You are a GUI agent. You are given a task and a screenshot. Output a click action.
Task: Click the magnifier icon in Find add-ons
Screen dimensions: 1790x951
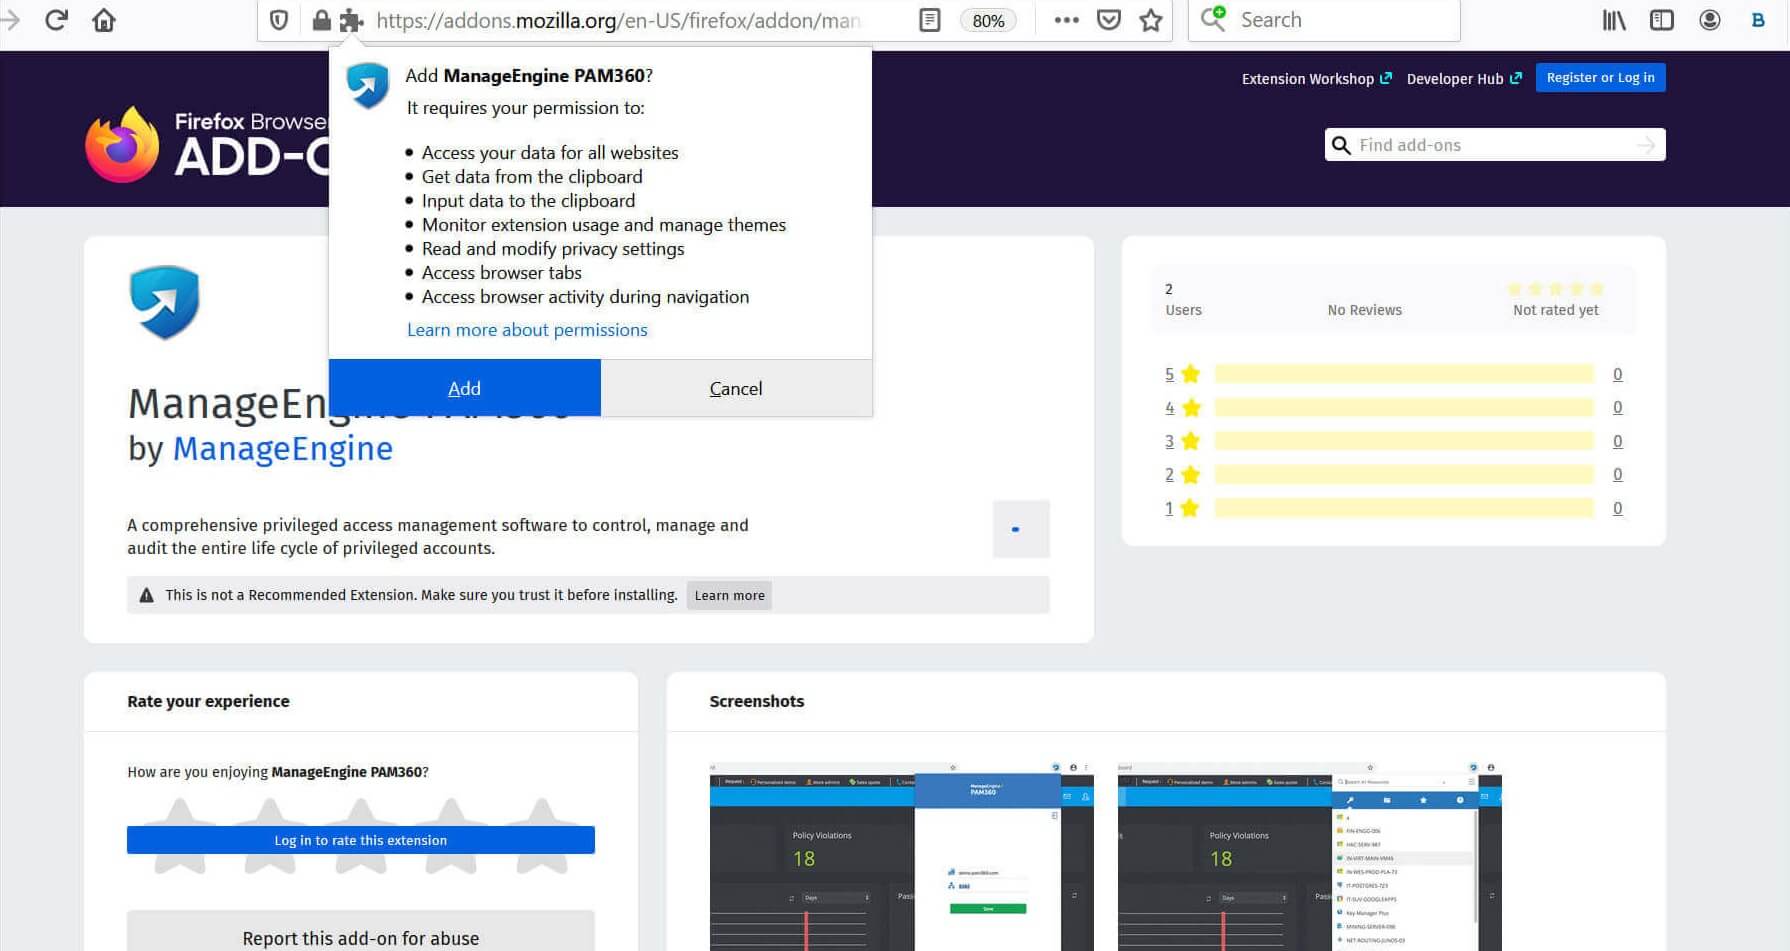click(x=1341, y=145)
